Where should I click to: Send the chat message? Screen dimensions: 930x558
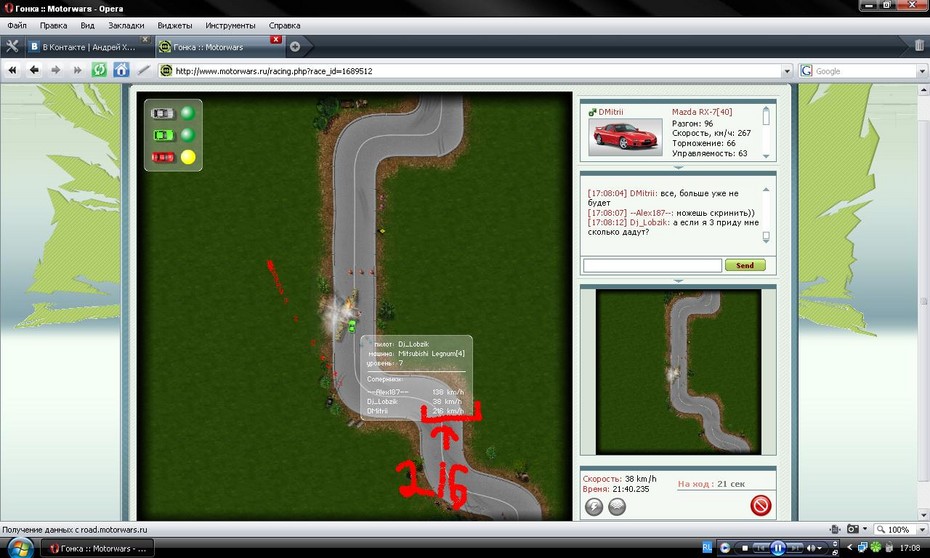(745, 265)
